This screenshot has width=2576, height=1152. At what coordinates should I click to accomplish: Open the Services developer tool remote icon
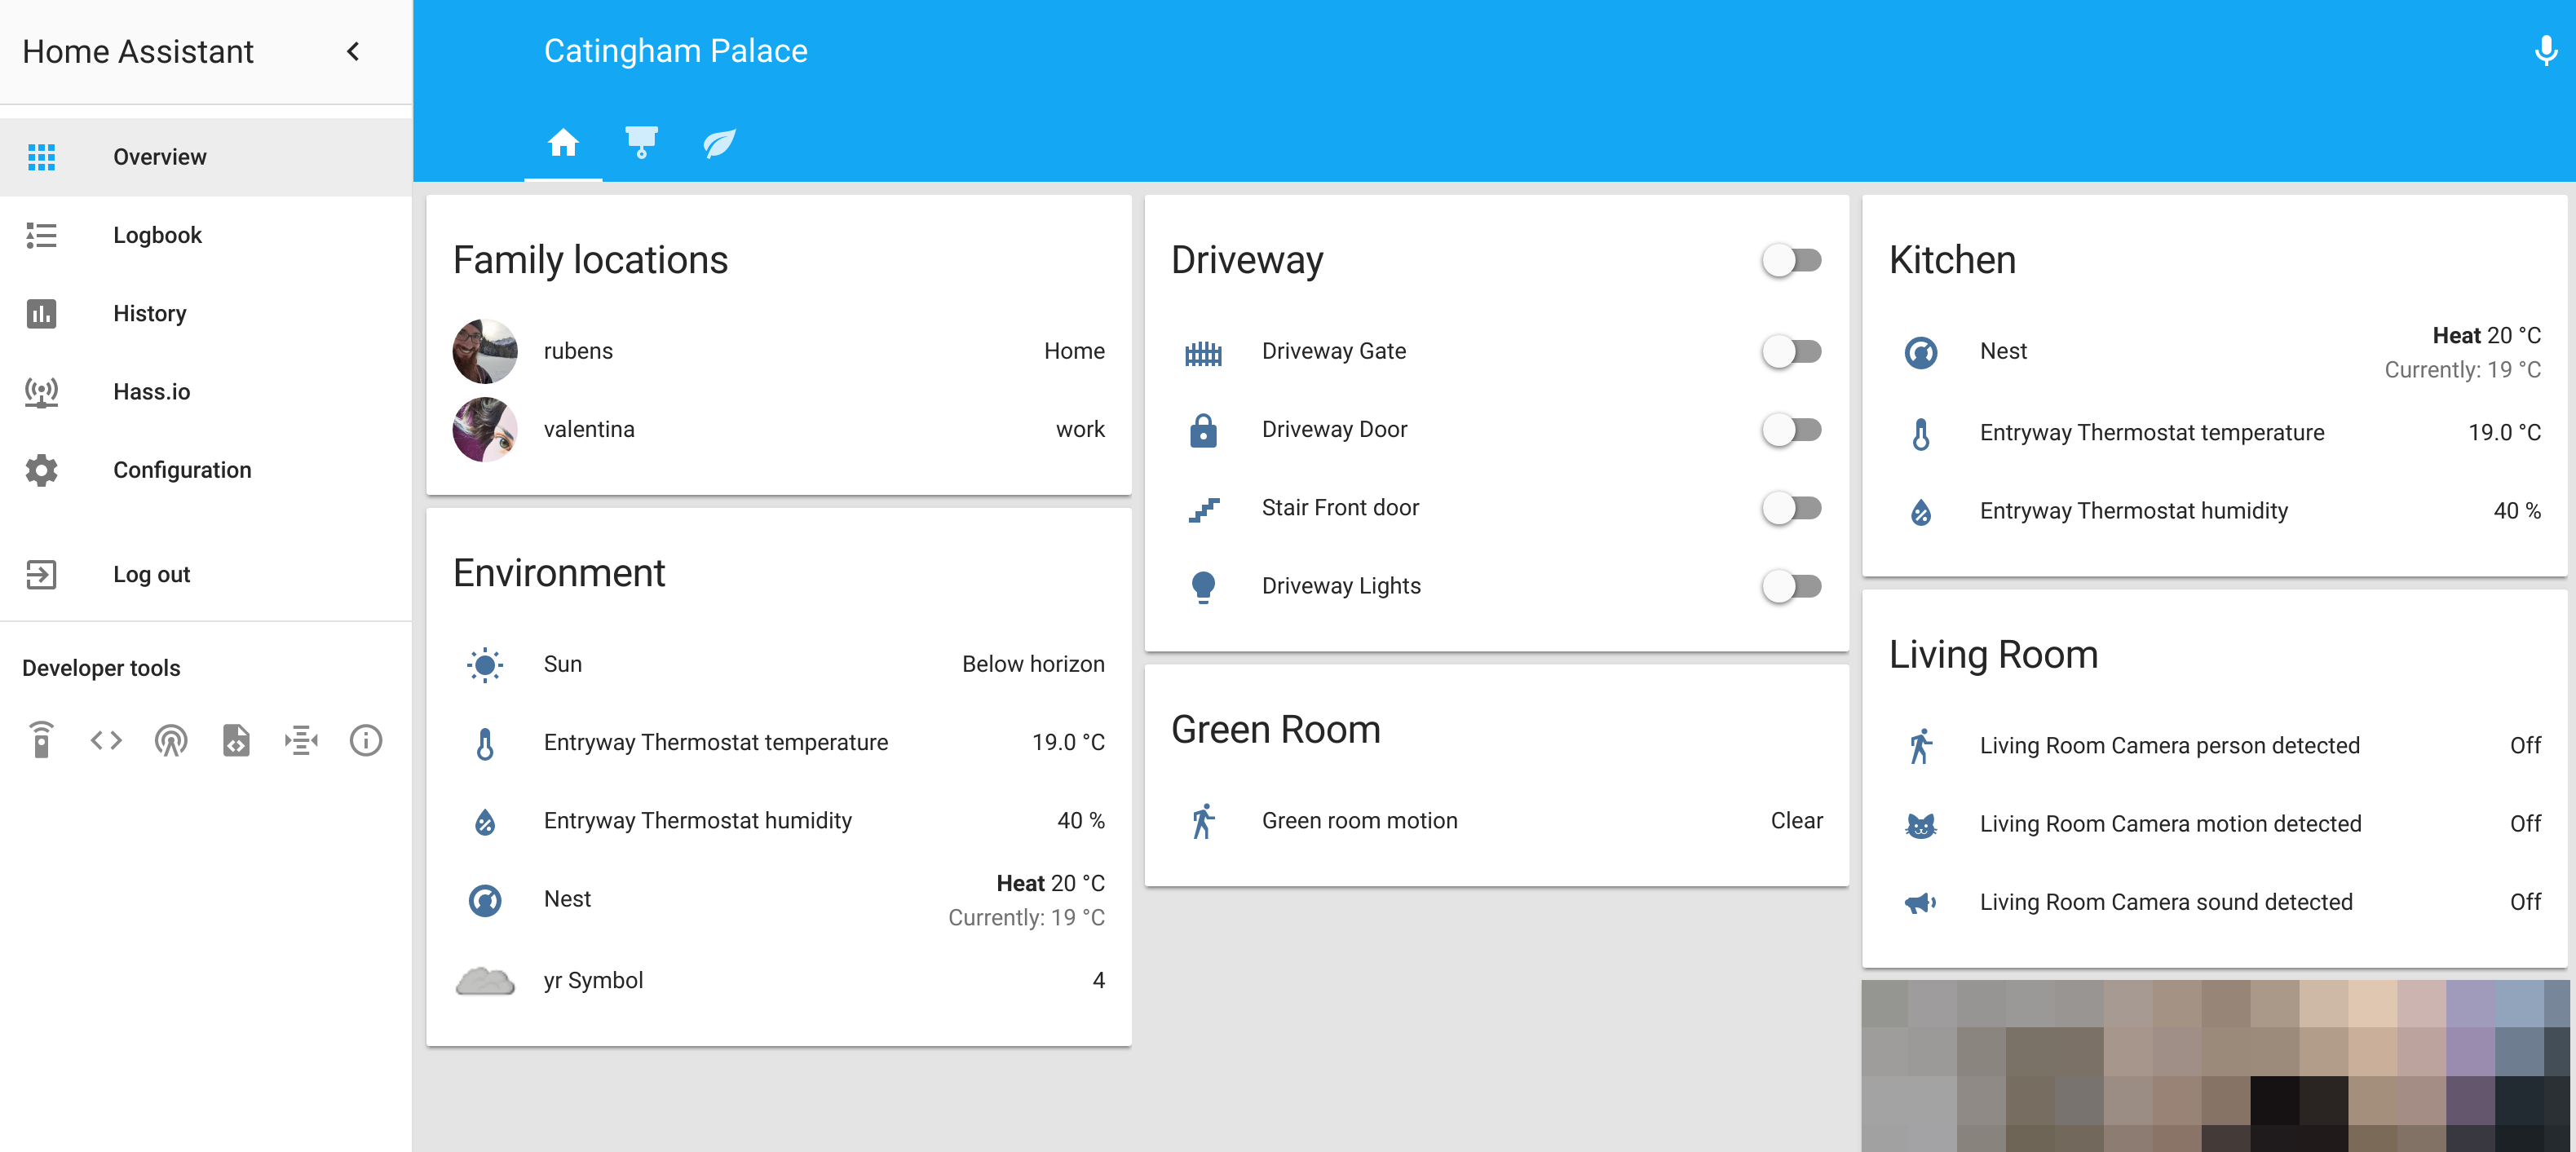click(41, 740)
